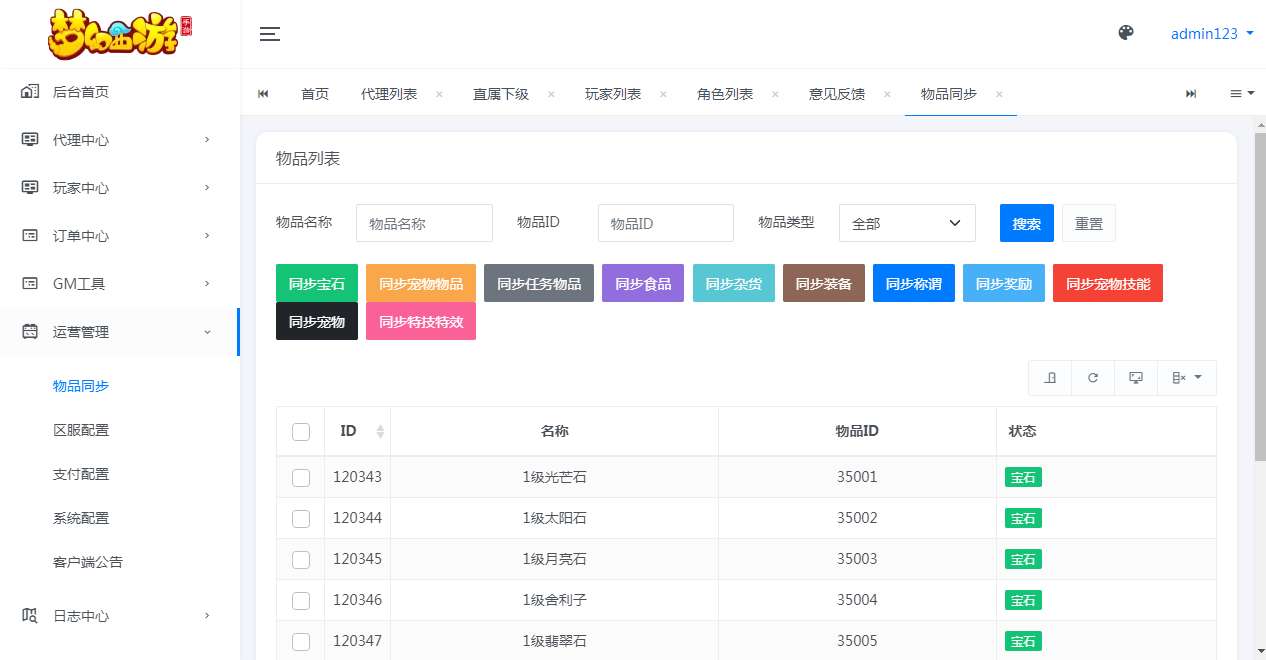Trigger 同步宝石 sync

click(x=316, y=283)
